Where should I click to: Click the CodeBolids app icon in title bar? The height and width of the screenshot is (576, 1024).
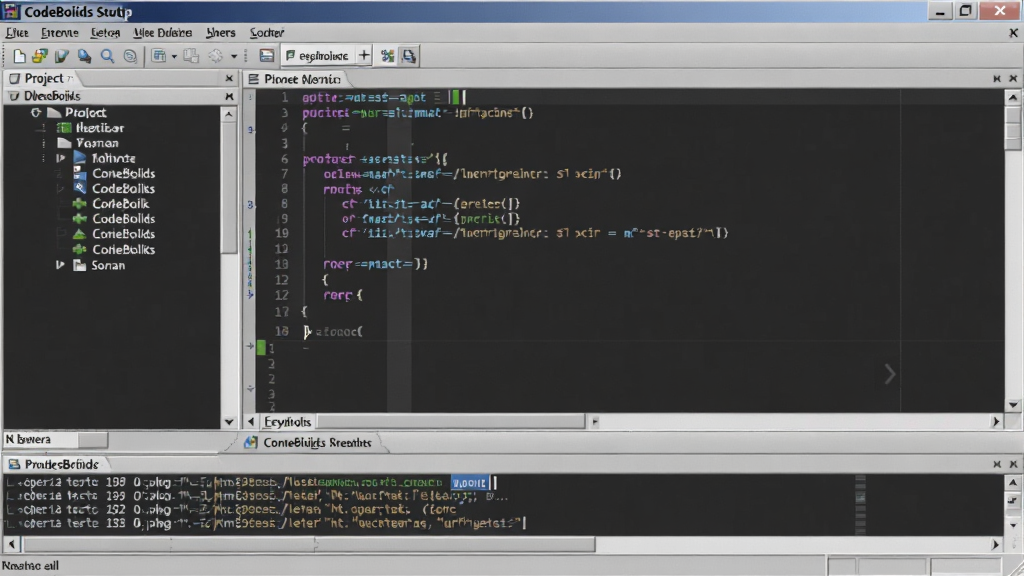tap(11, 11)
